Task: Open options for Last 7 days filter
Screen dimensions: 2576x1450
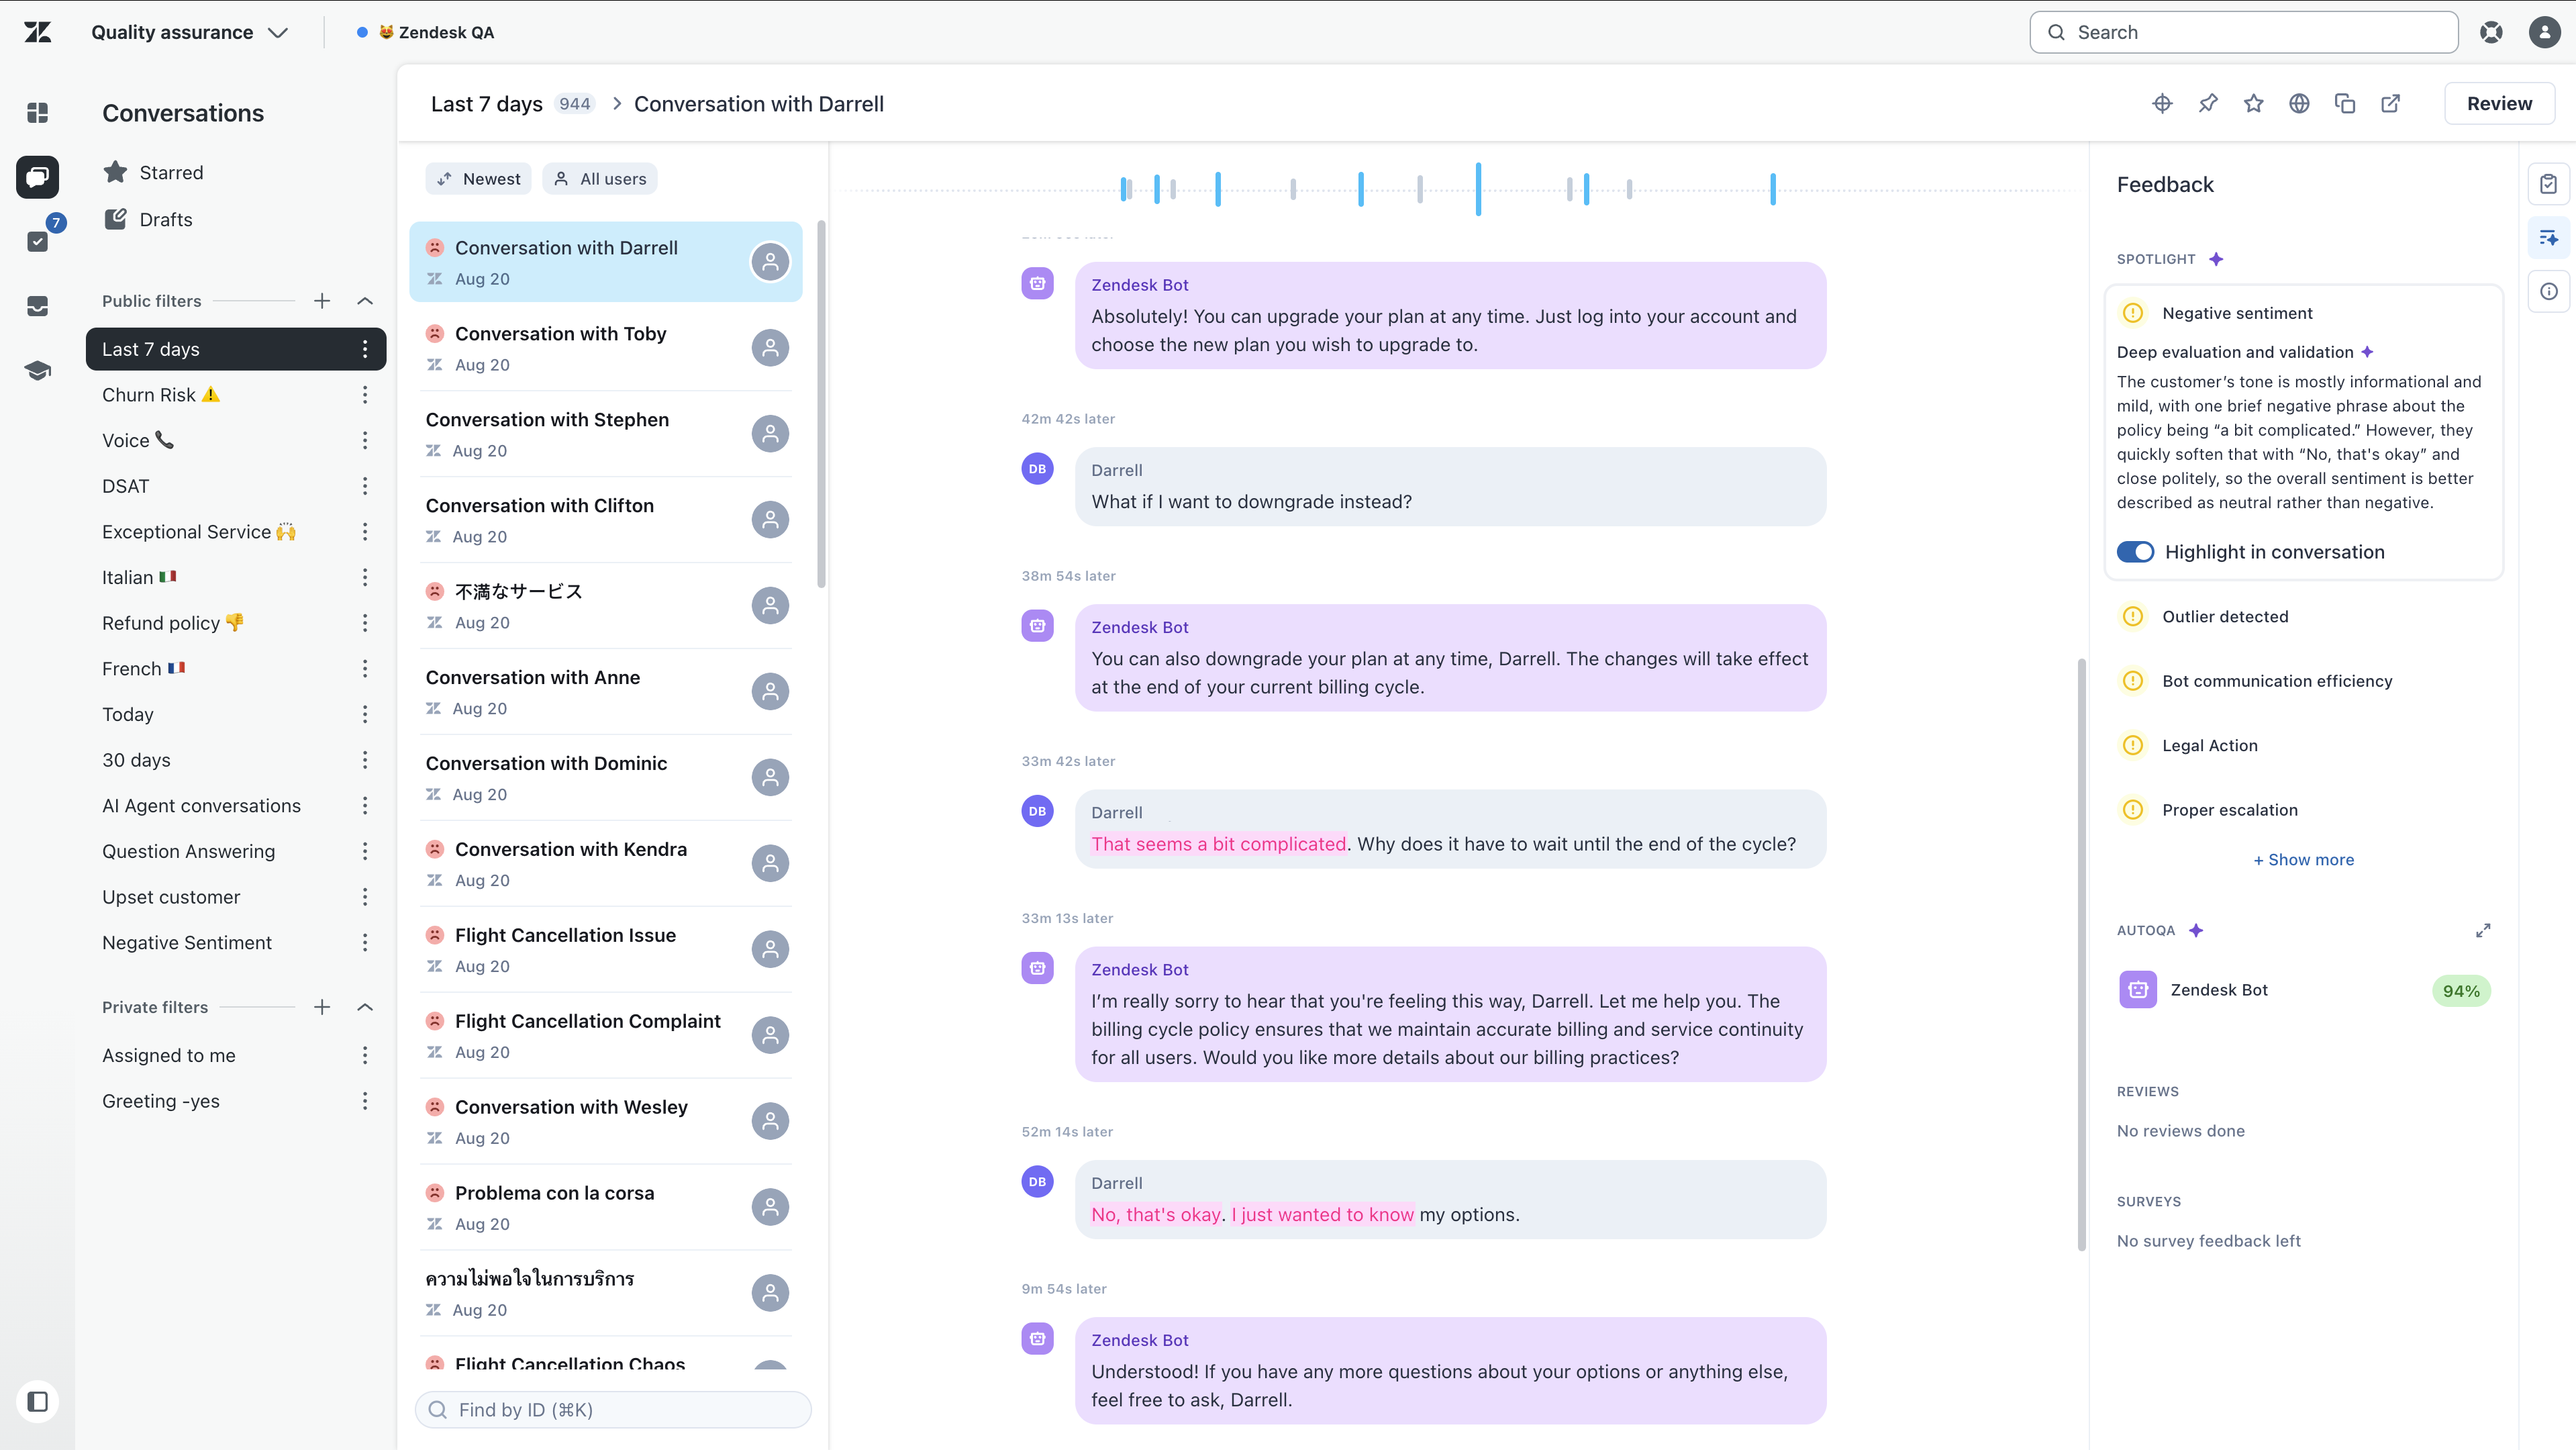Action: click(365, 349)
